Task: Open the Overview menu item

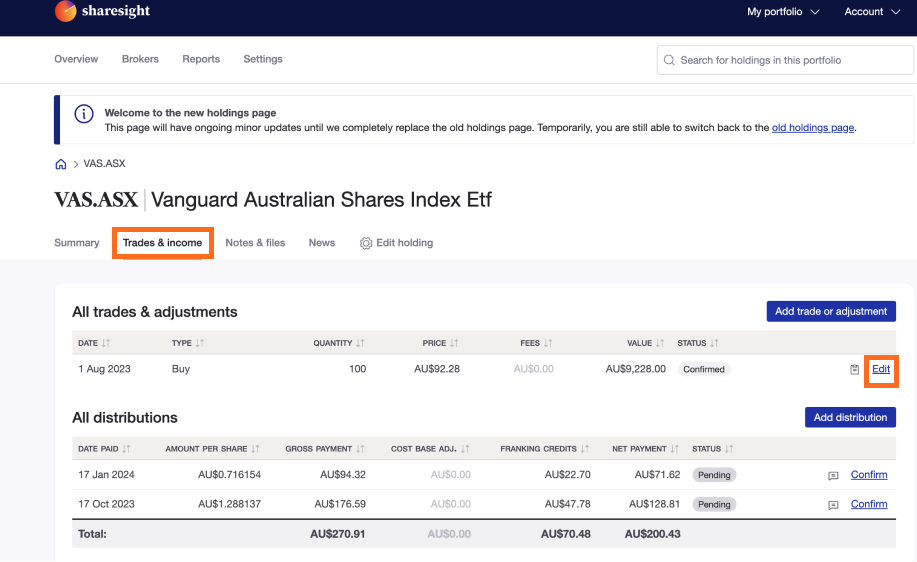Action: [x=76, y=59]
